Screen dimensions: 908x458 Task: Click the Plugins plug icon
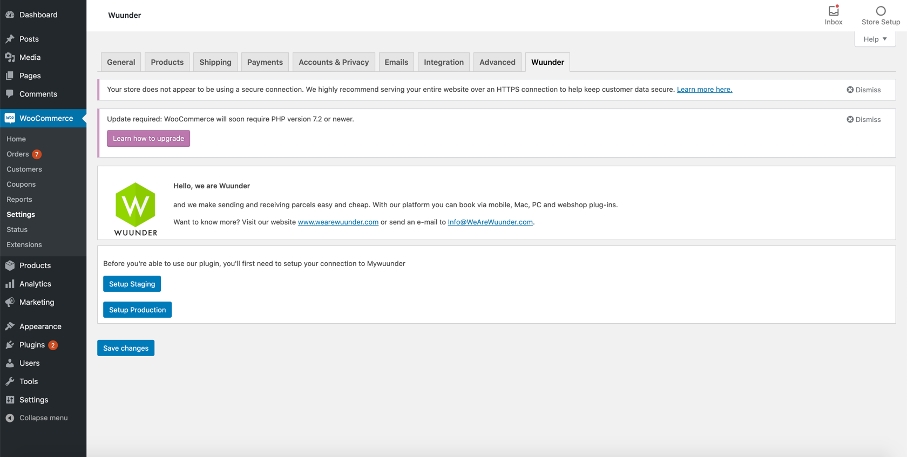(9, 345)
